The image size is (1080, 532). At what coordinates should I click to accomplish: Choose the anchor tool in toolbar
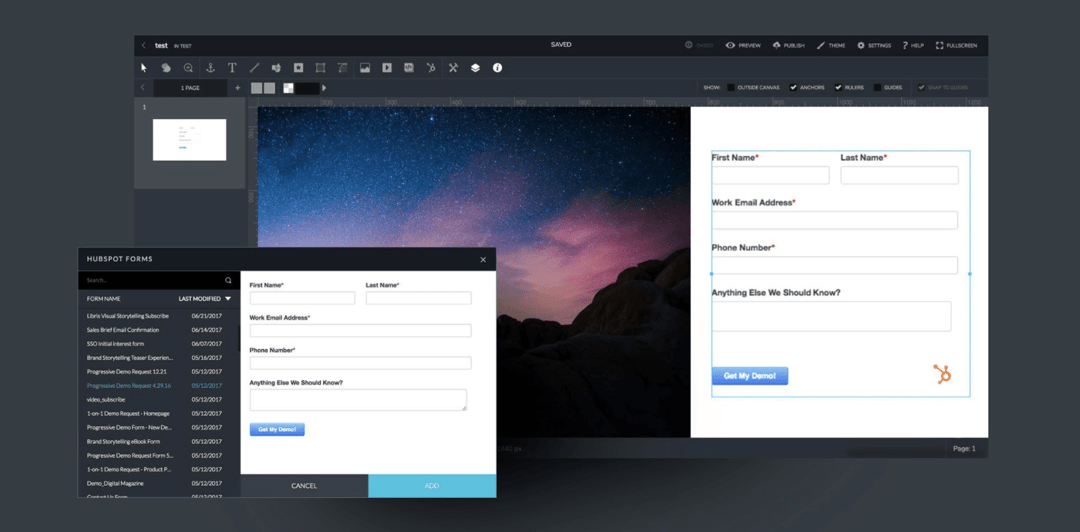coord(210,68)
